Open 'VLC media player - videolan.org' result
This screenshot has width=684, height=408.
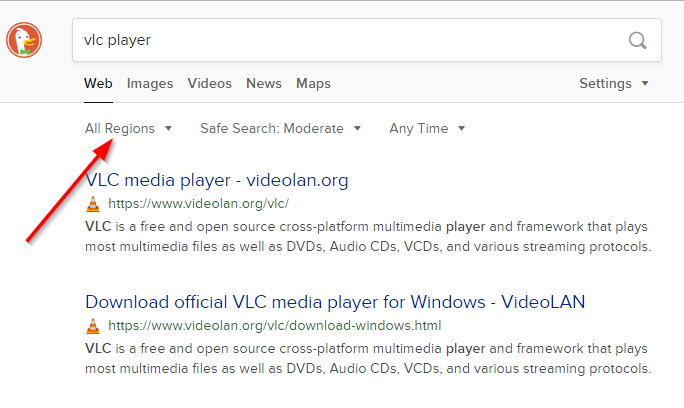(217, 180)
